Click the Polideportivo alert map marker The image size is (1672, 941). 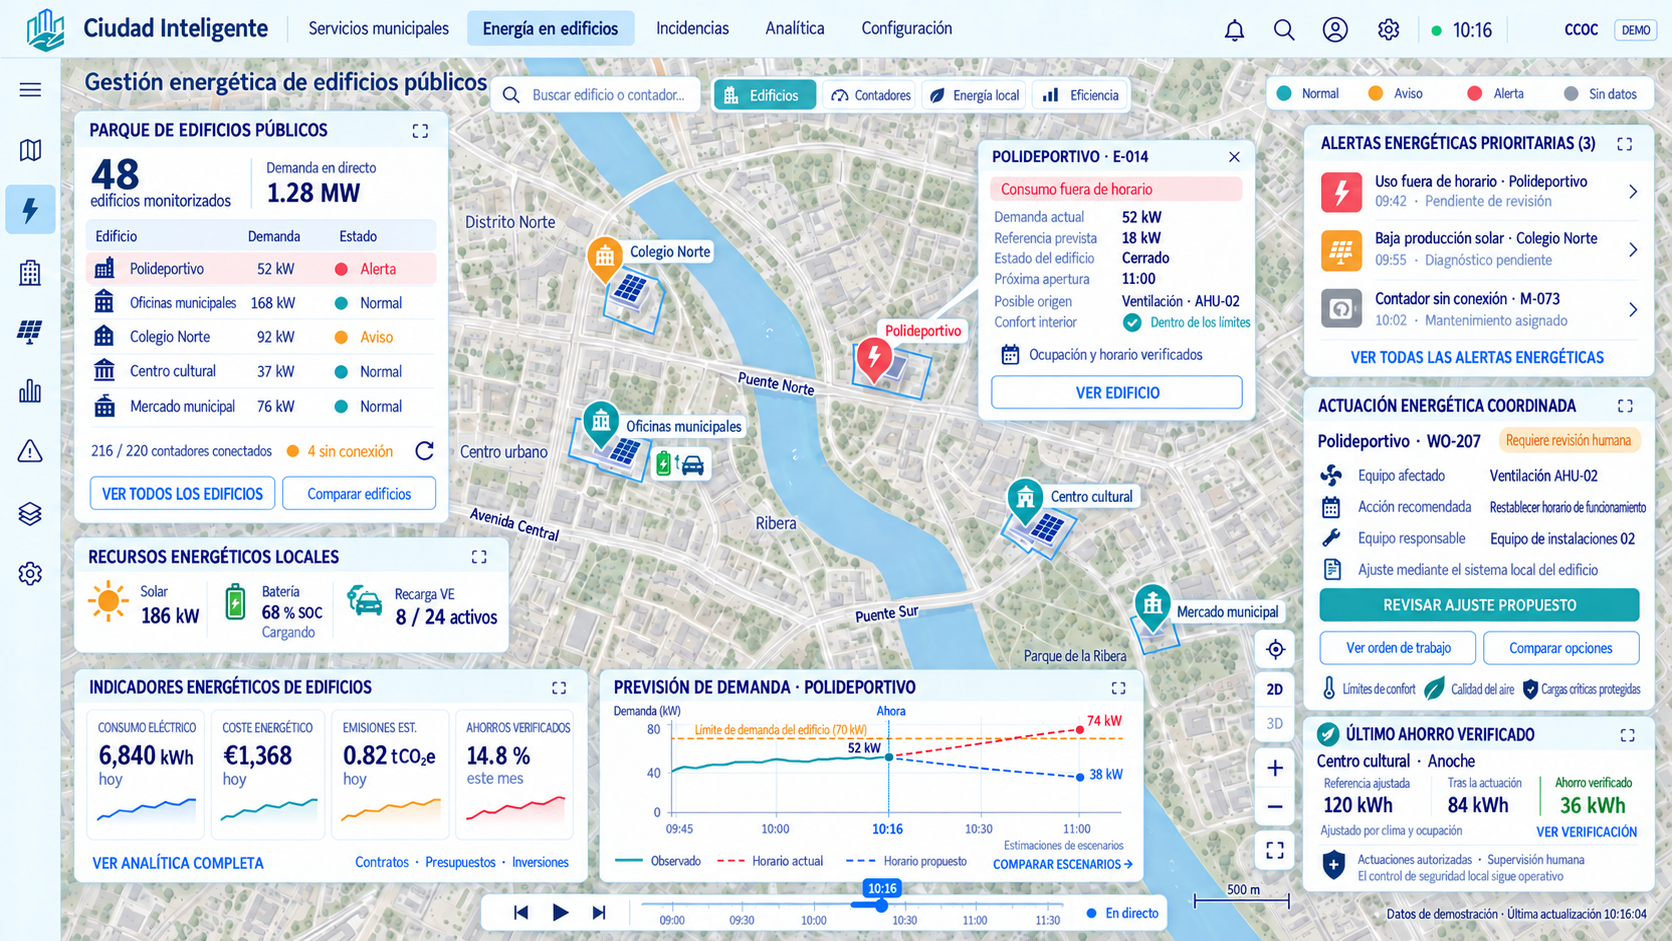[x=874, y=360]
